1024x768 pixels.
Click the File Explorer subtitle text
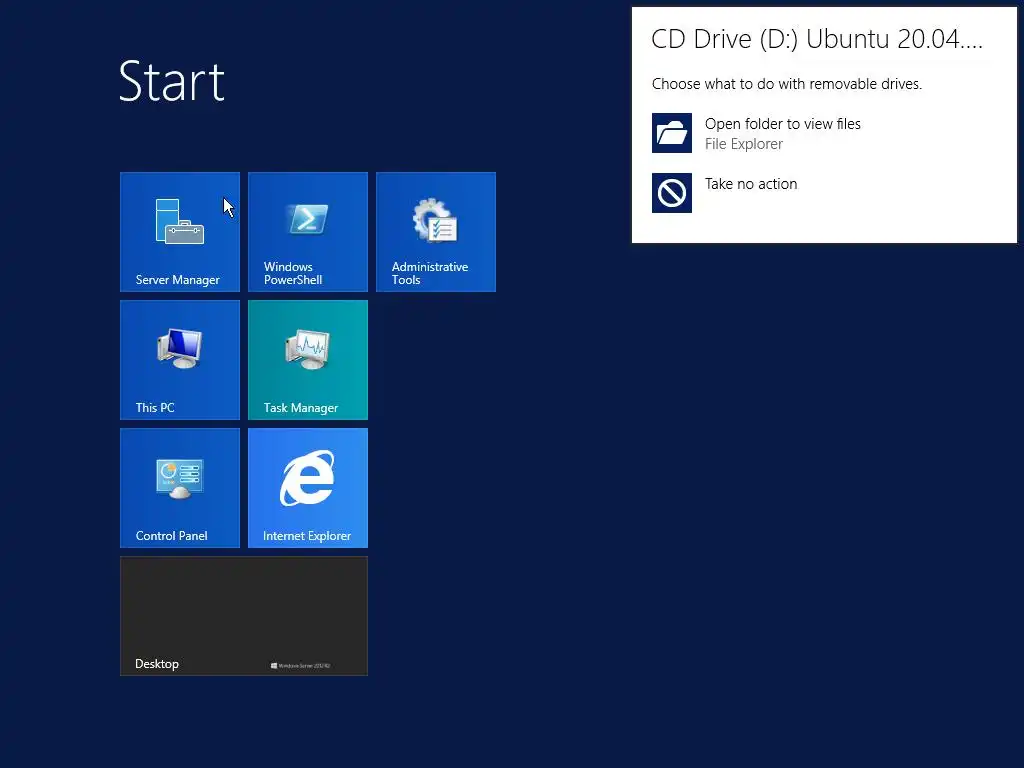pos(743,144)
